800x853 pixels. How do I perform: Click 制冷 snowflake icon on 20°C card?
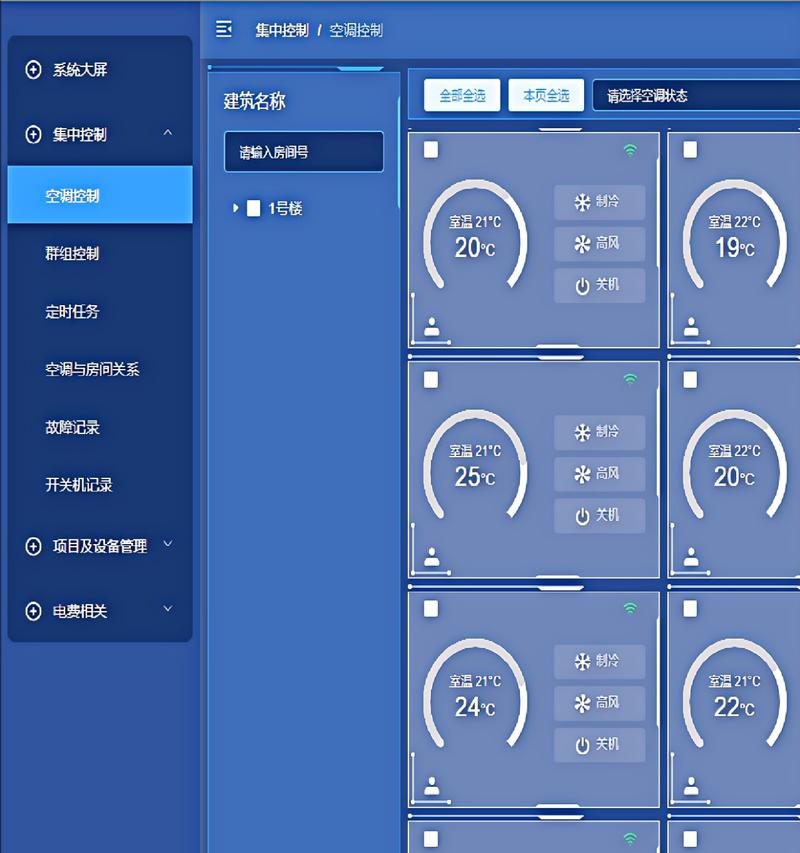coord(582,202)
